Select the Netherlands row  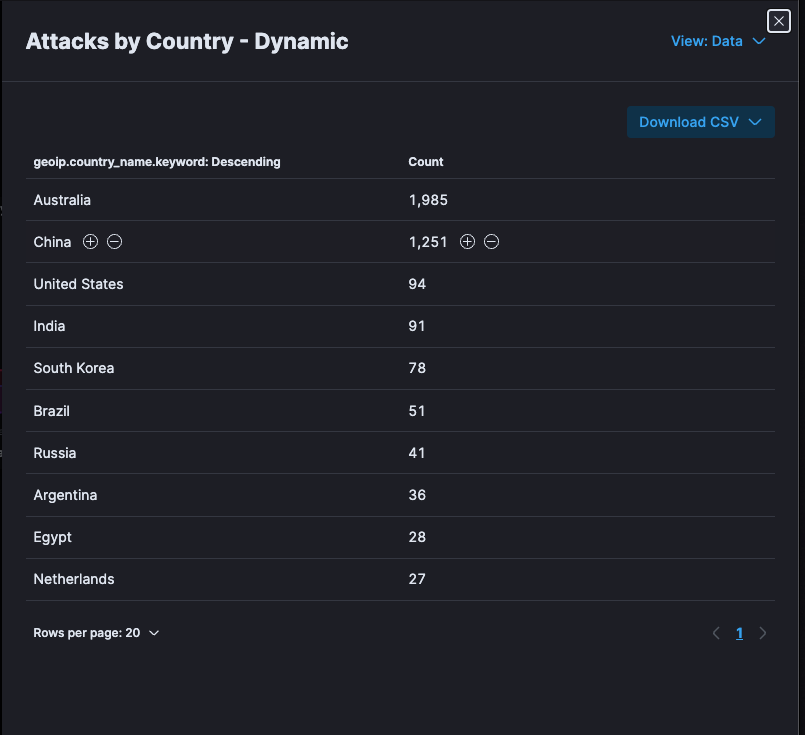[x=74, y=578]
